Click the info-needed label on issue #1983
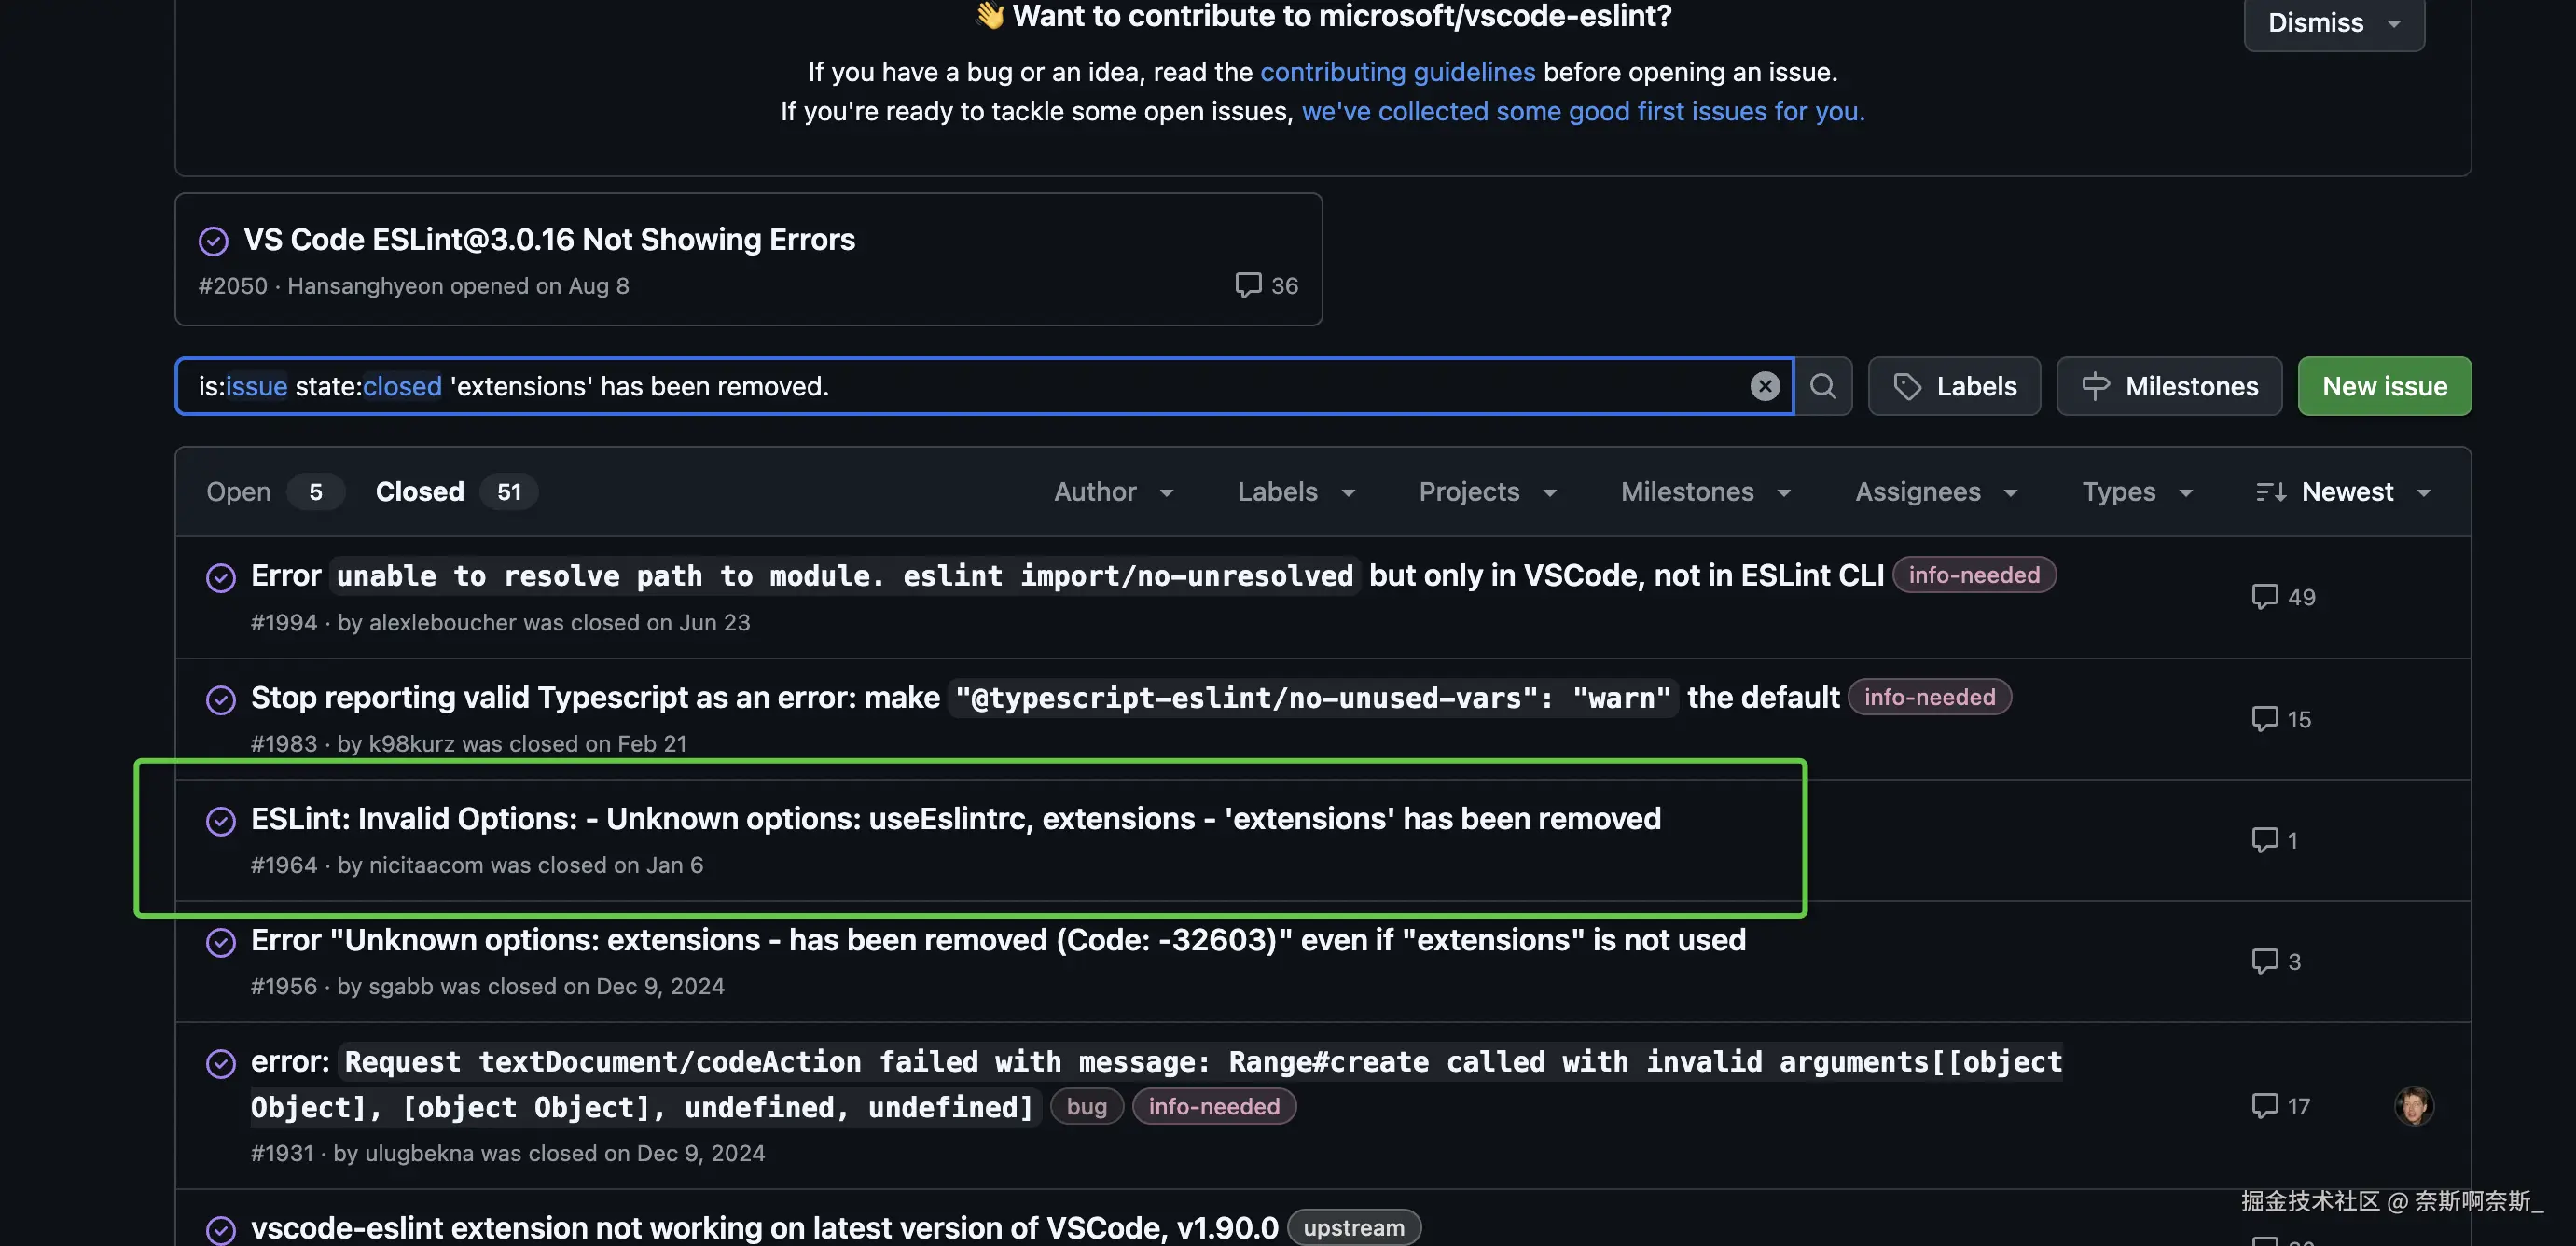 (x=1929, y=697)
